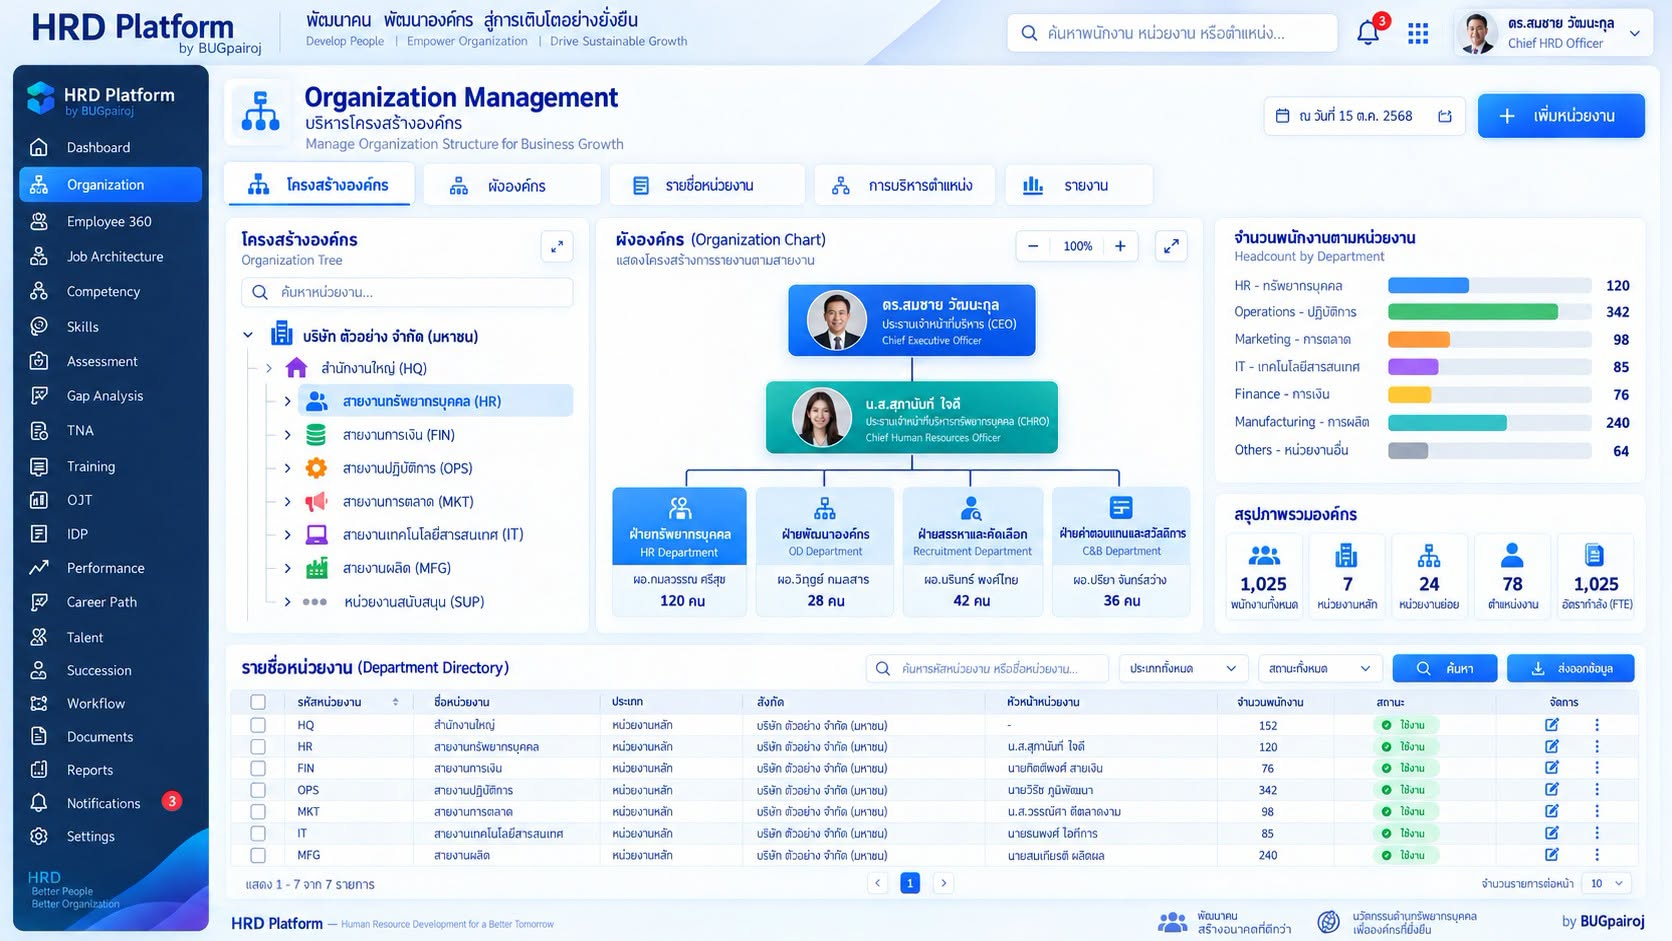Collapse the root company tree node
Viewport: 1672px width, 941px height.
248,335
